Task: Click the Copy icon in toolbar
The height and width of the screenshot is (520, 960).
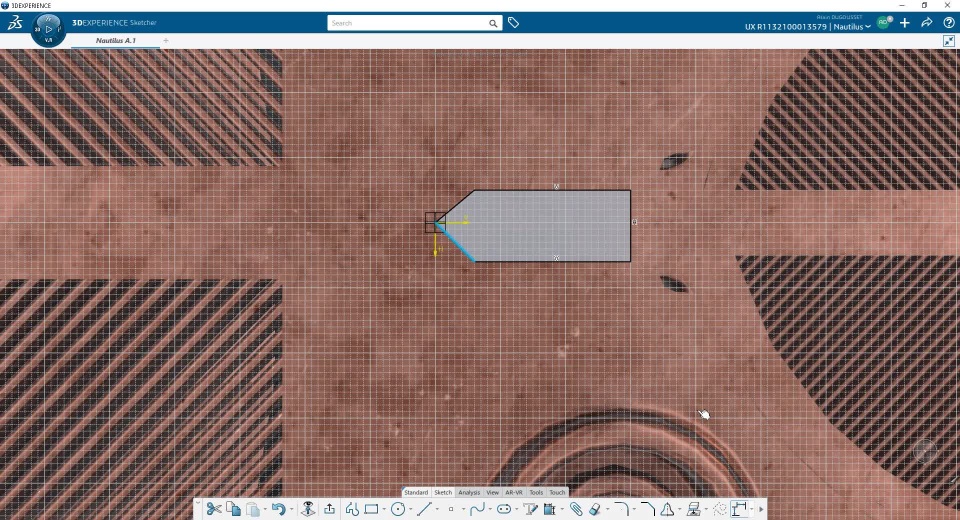Action: point(233,509)
